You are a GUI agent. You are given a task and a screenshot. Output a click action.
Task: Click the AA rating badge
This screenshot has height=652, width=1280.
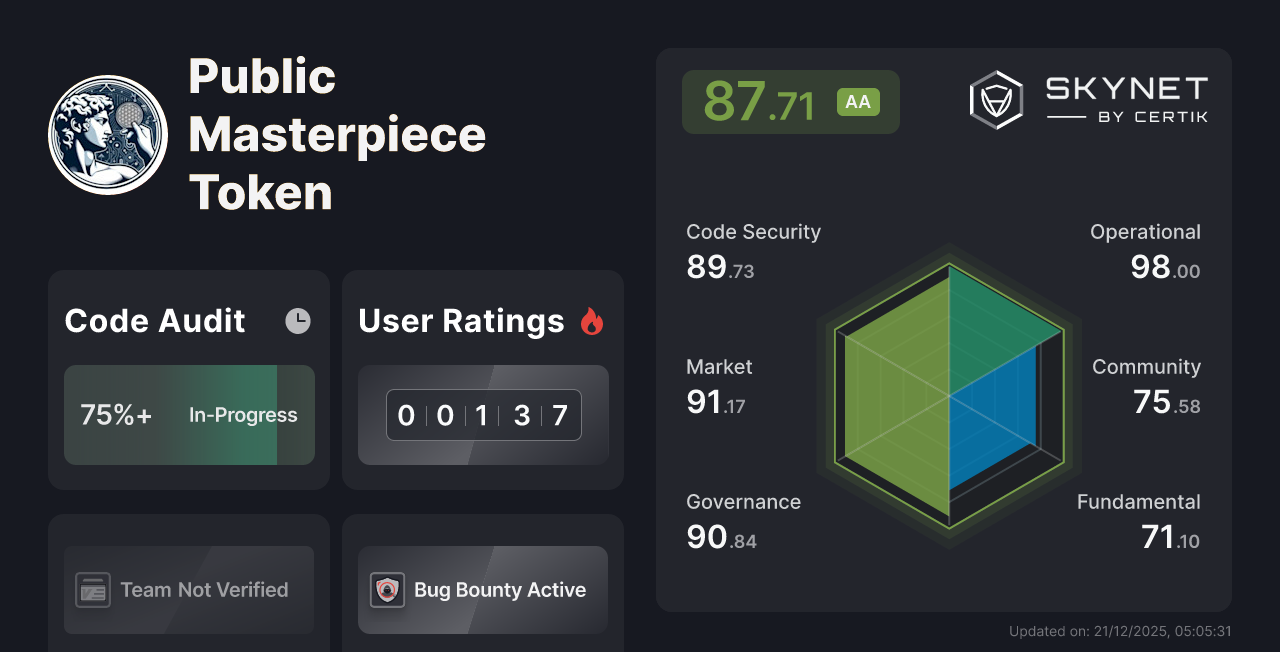[x=858, y=101]
